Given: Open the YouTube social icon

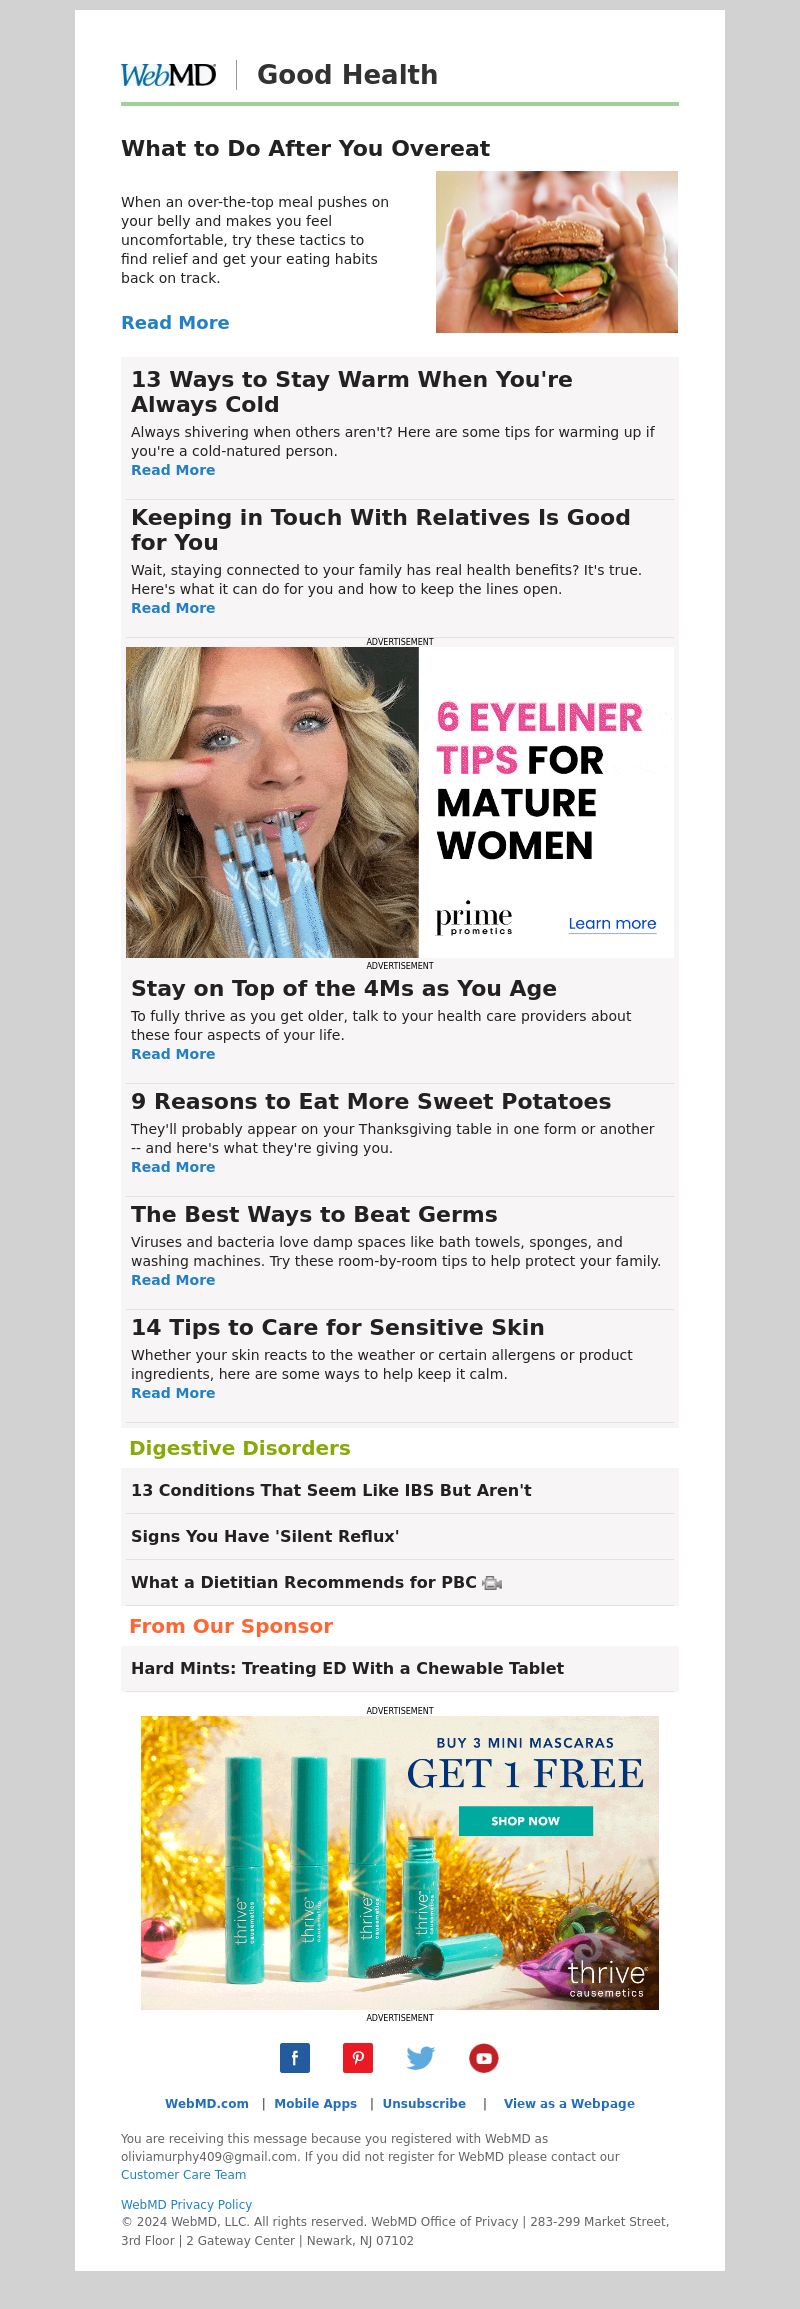Looking at the screenshot, I should coord(484,2058).
